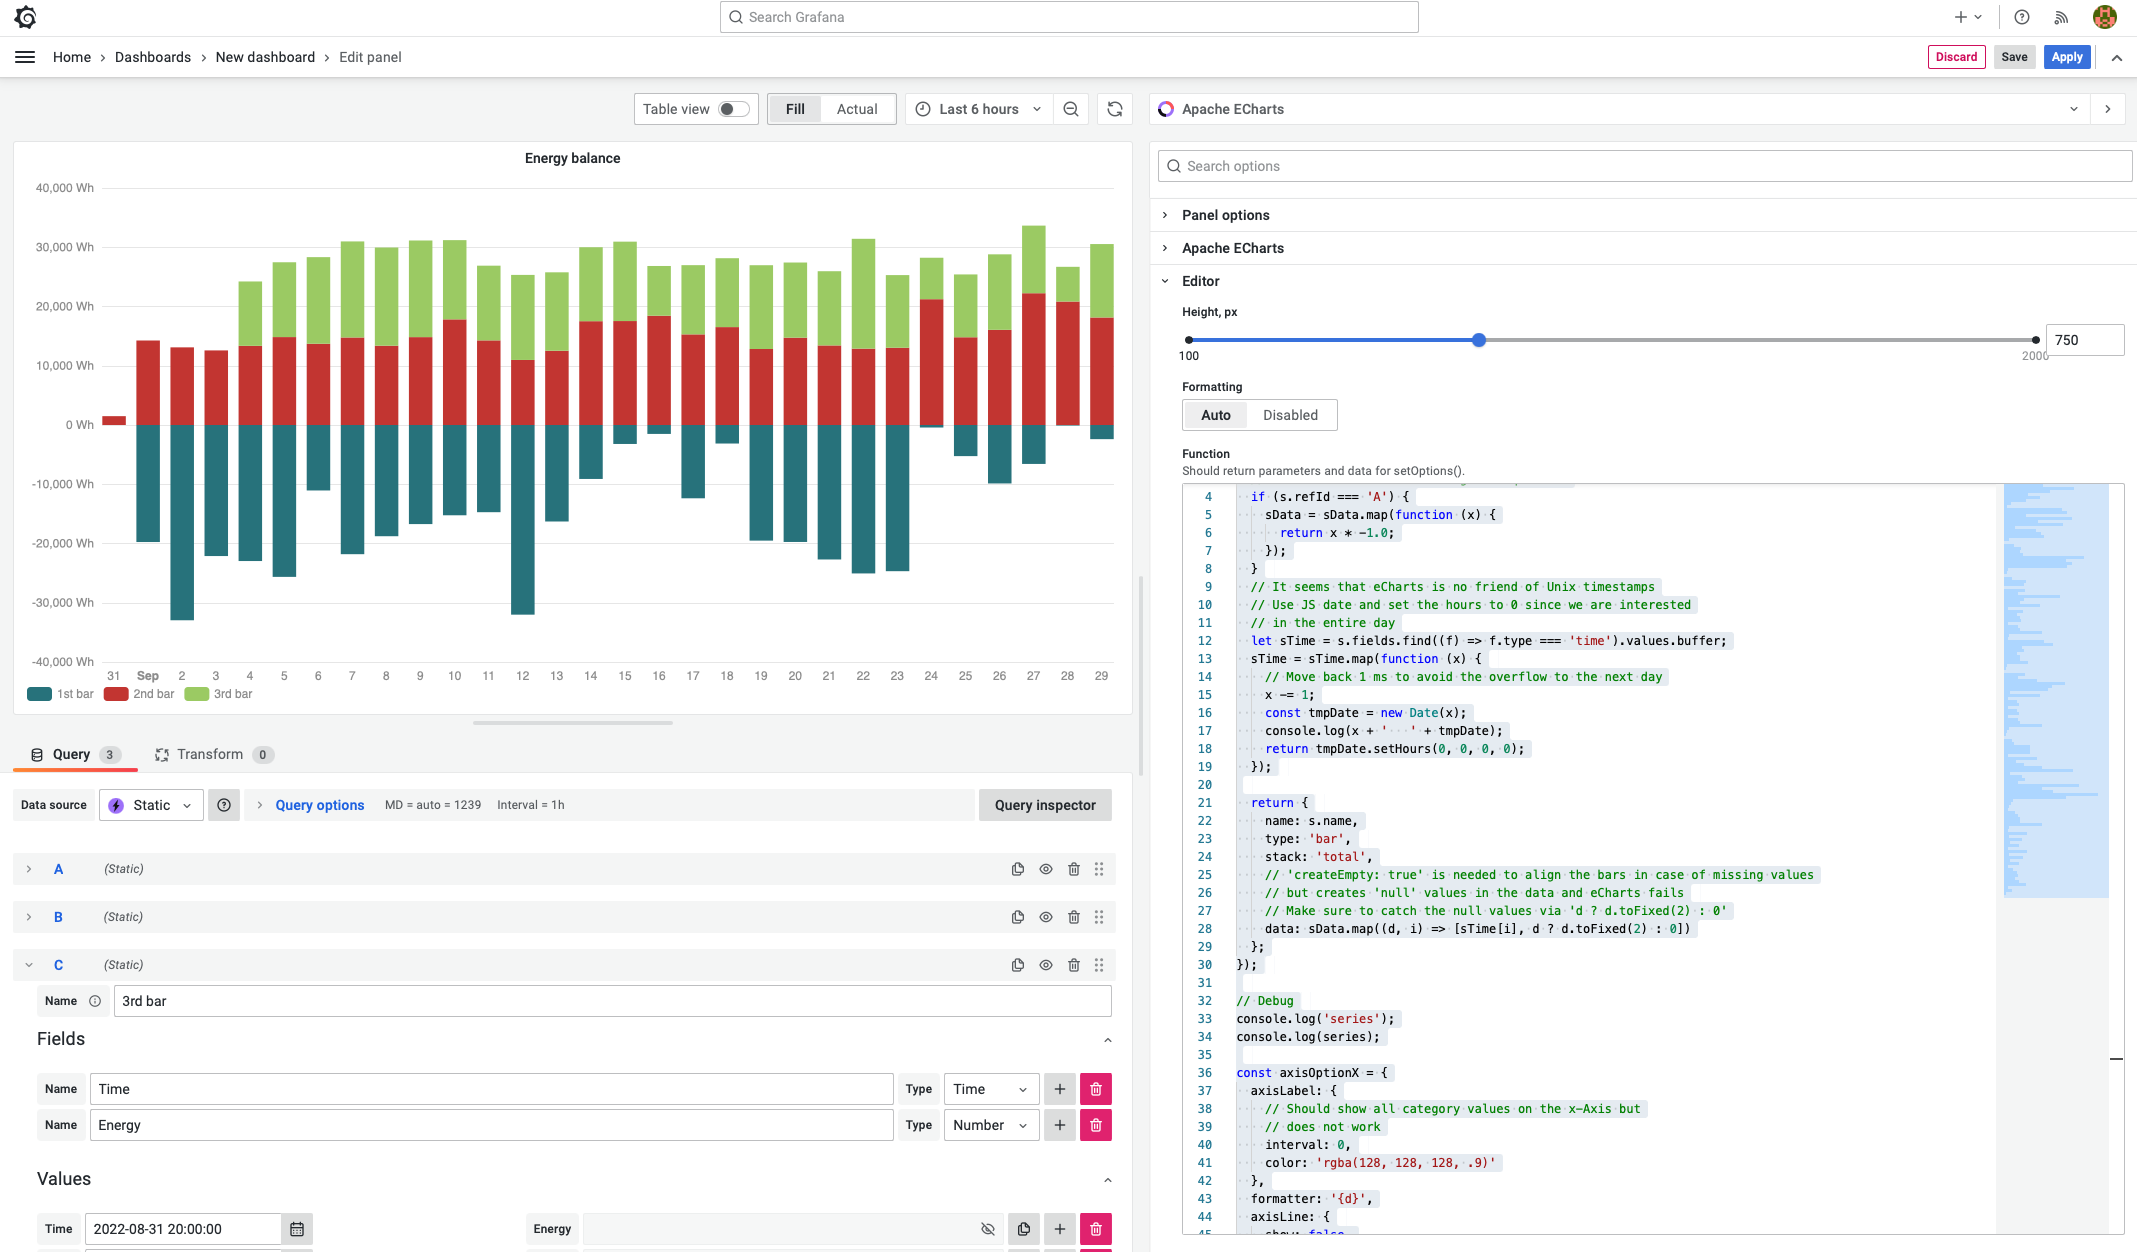Viewport: 2137px width, 1252px height.
Task: Select the Transform tab
Action: tap(209, 753)
